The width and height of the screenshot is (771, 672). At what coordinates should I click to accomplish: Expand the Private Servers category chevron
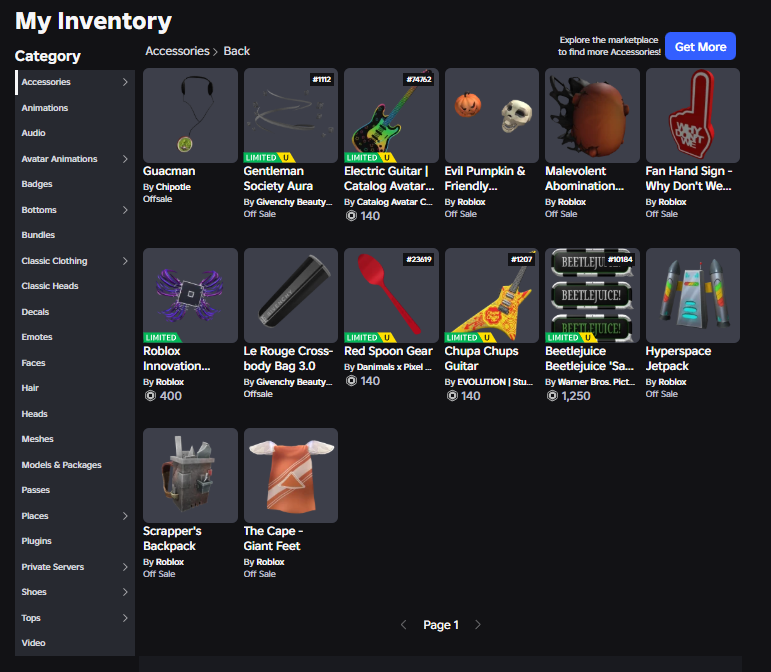point(125,567)
